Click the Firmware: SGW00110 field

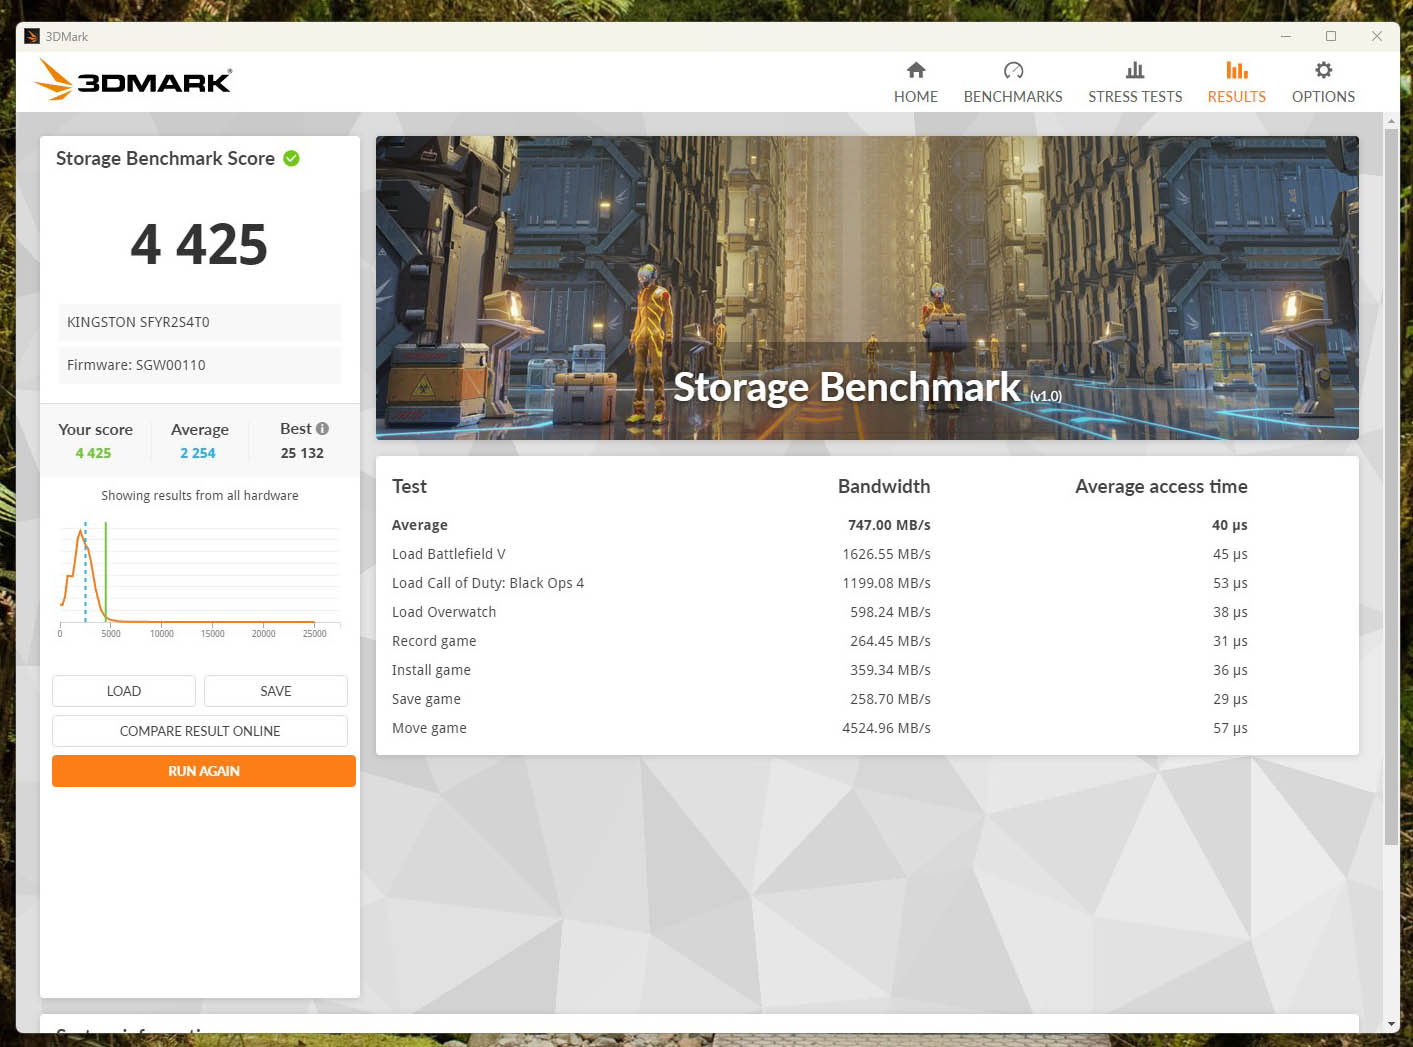click(x=200, y=365)
